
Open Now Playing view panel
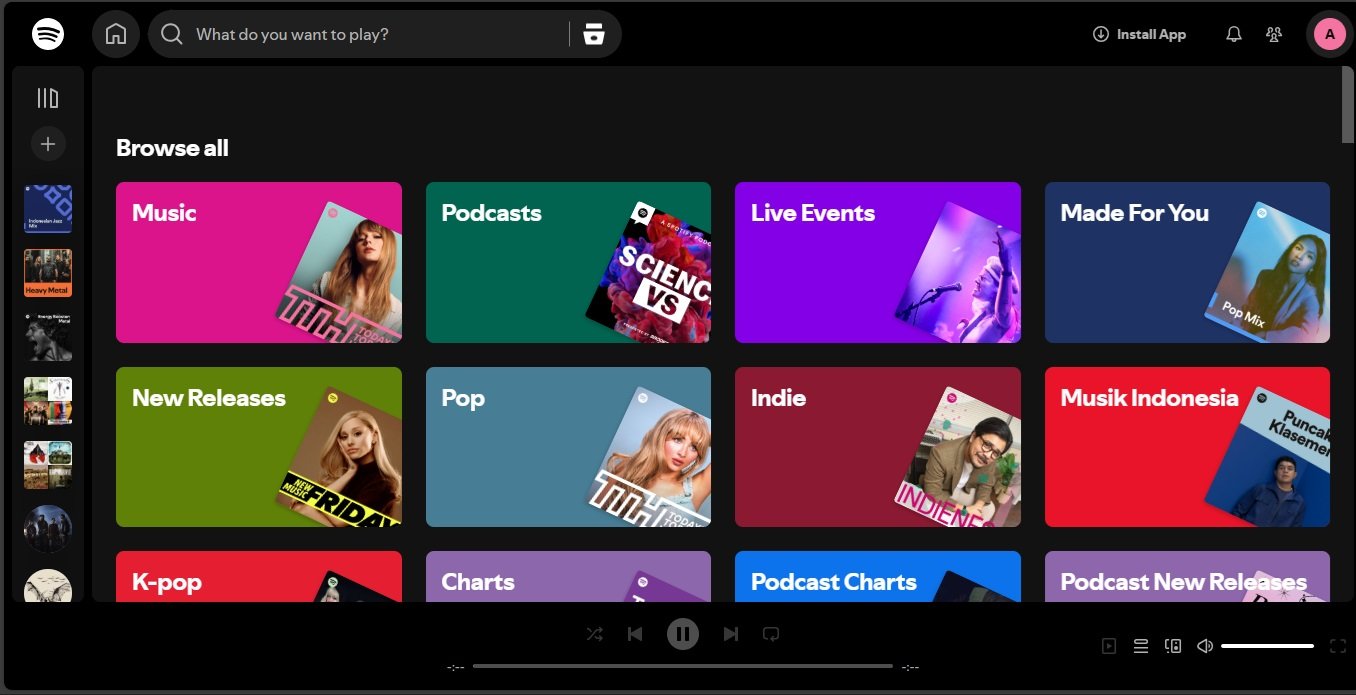click(1109, 646)
